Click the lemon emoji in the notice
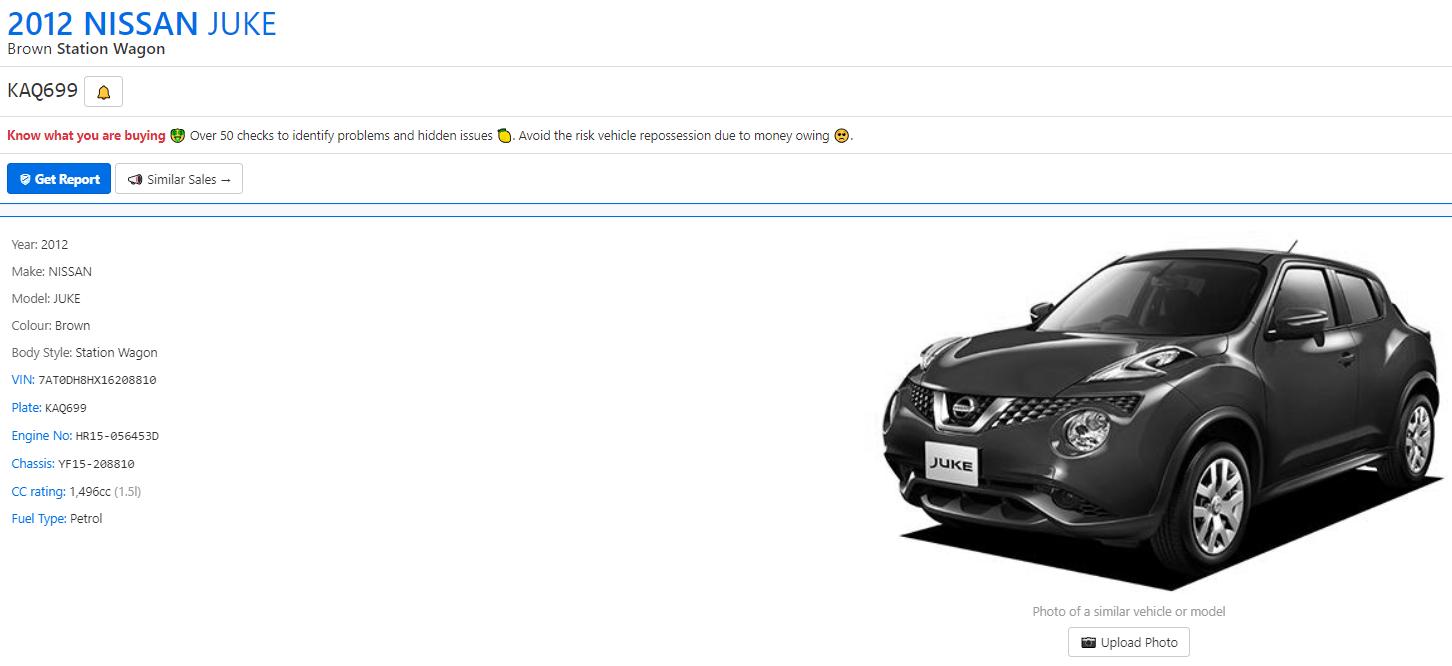The height and width of the screenshot is (666, 1452). tap(505, 135)
